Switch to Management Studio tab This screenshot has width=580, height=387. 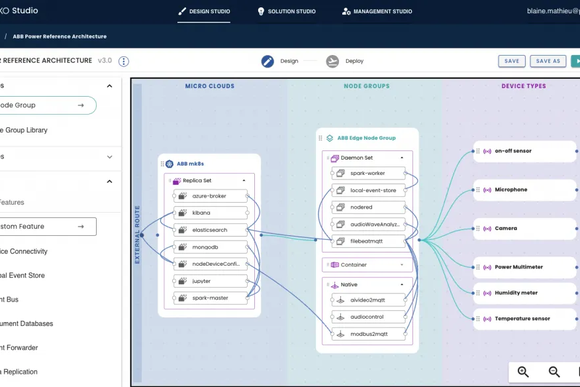click(x=377, y=11)
